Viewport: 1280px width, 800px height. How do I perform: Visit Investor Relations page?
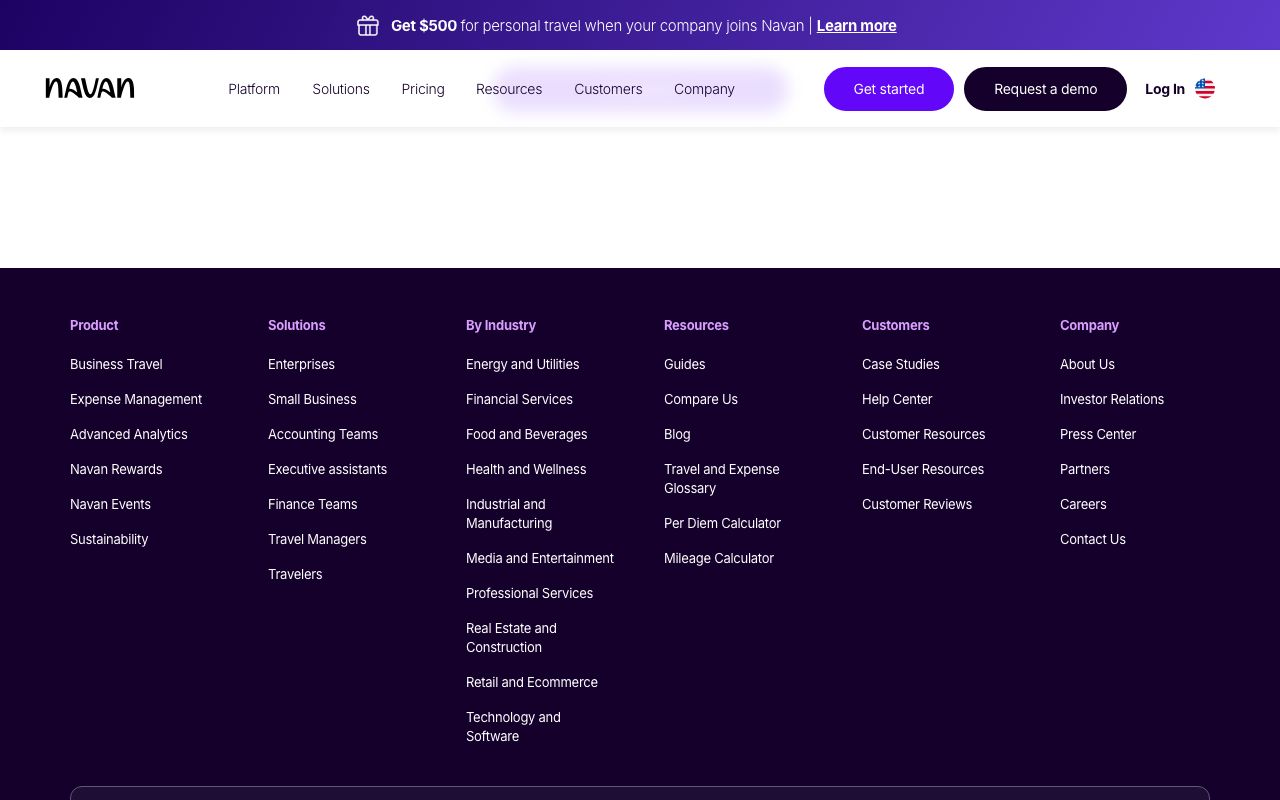point(1112,400)
